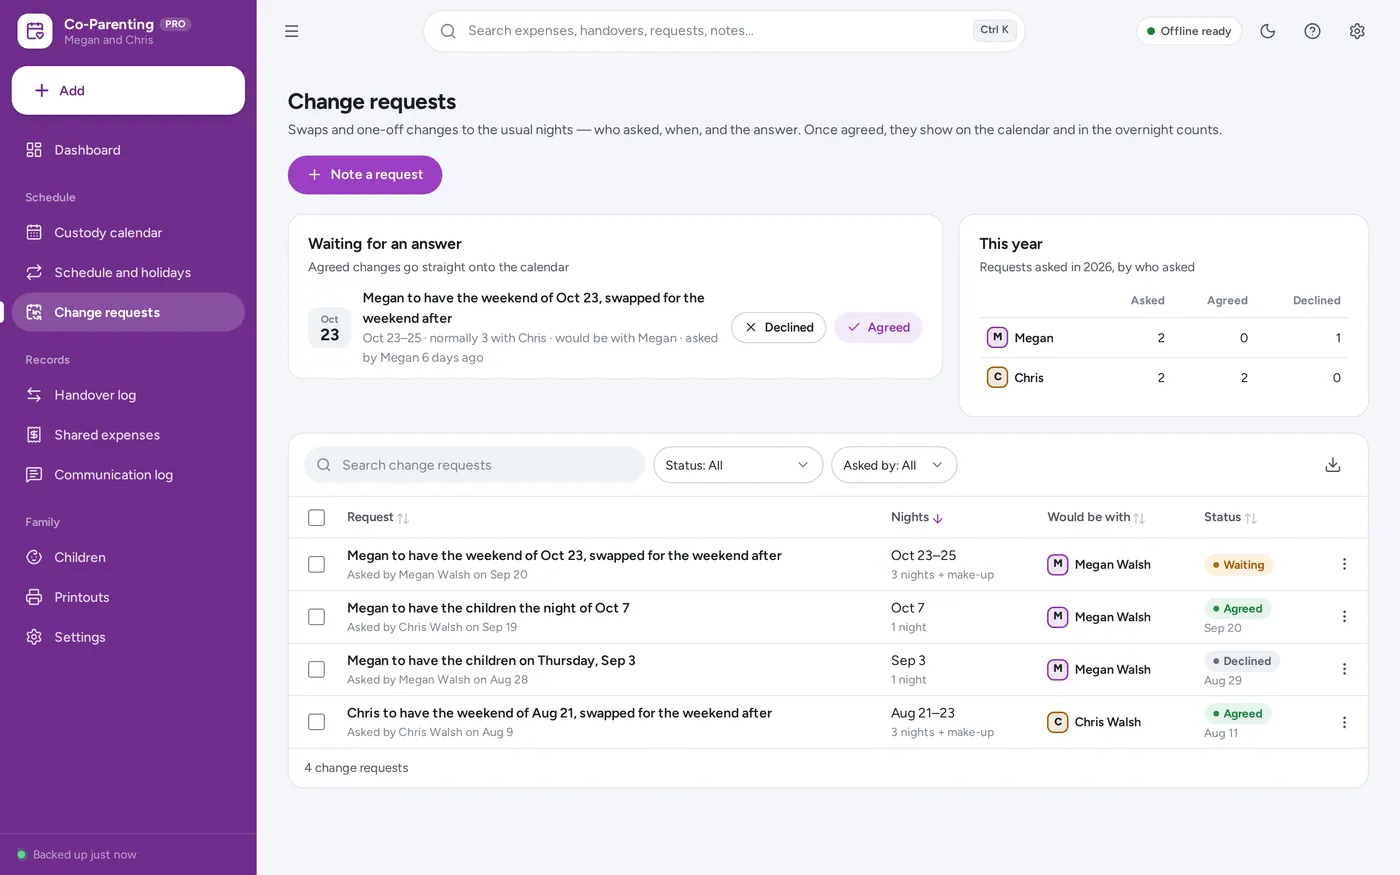Open the Handover log
1400x875 pixels.
coord(128,395)
